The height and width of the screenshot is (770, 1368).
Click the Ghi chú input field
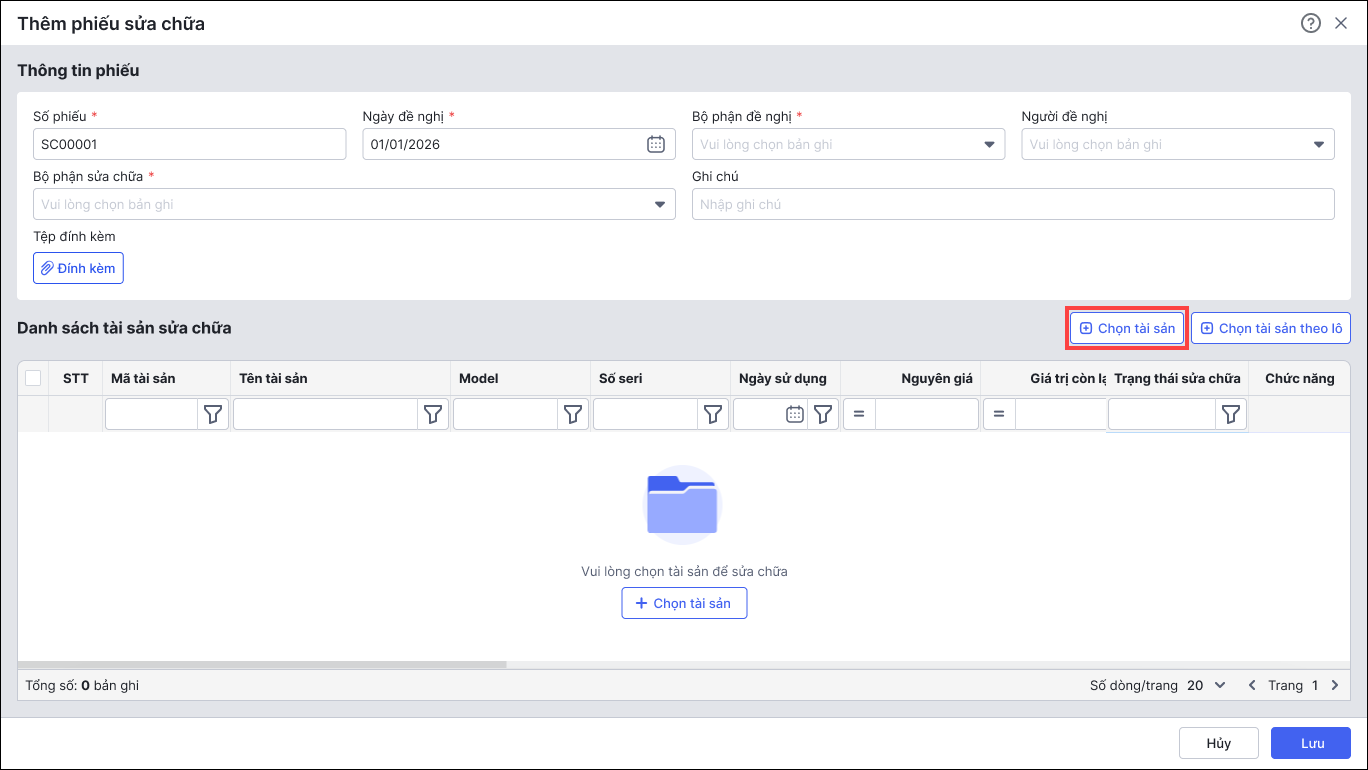click(1012, 204)
